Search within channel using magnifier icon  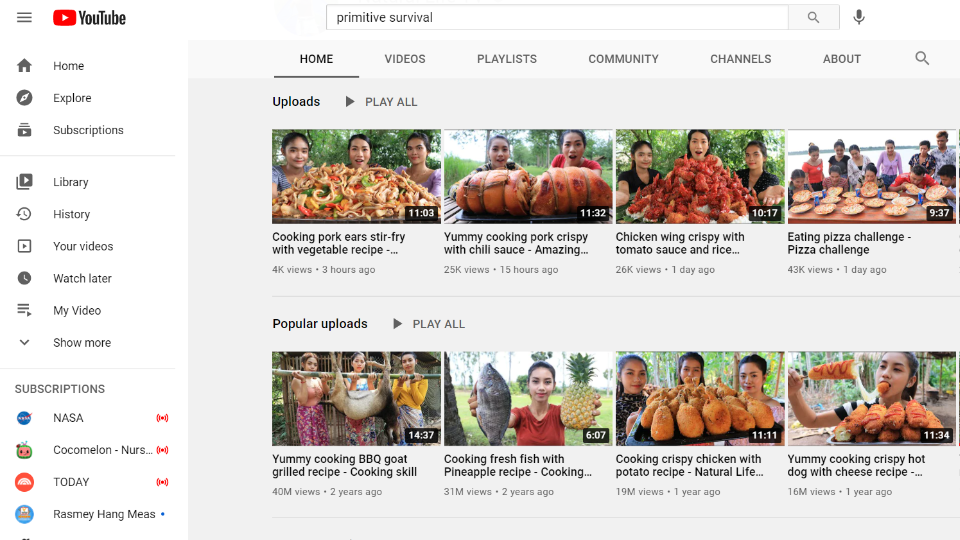tap(922, 58)
